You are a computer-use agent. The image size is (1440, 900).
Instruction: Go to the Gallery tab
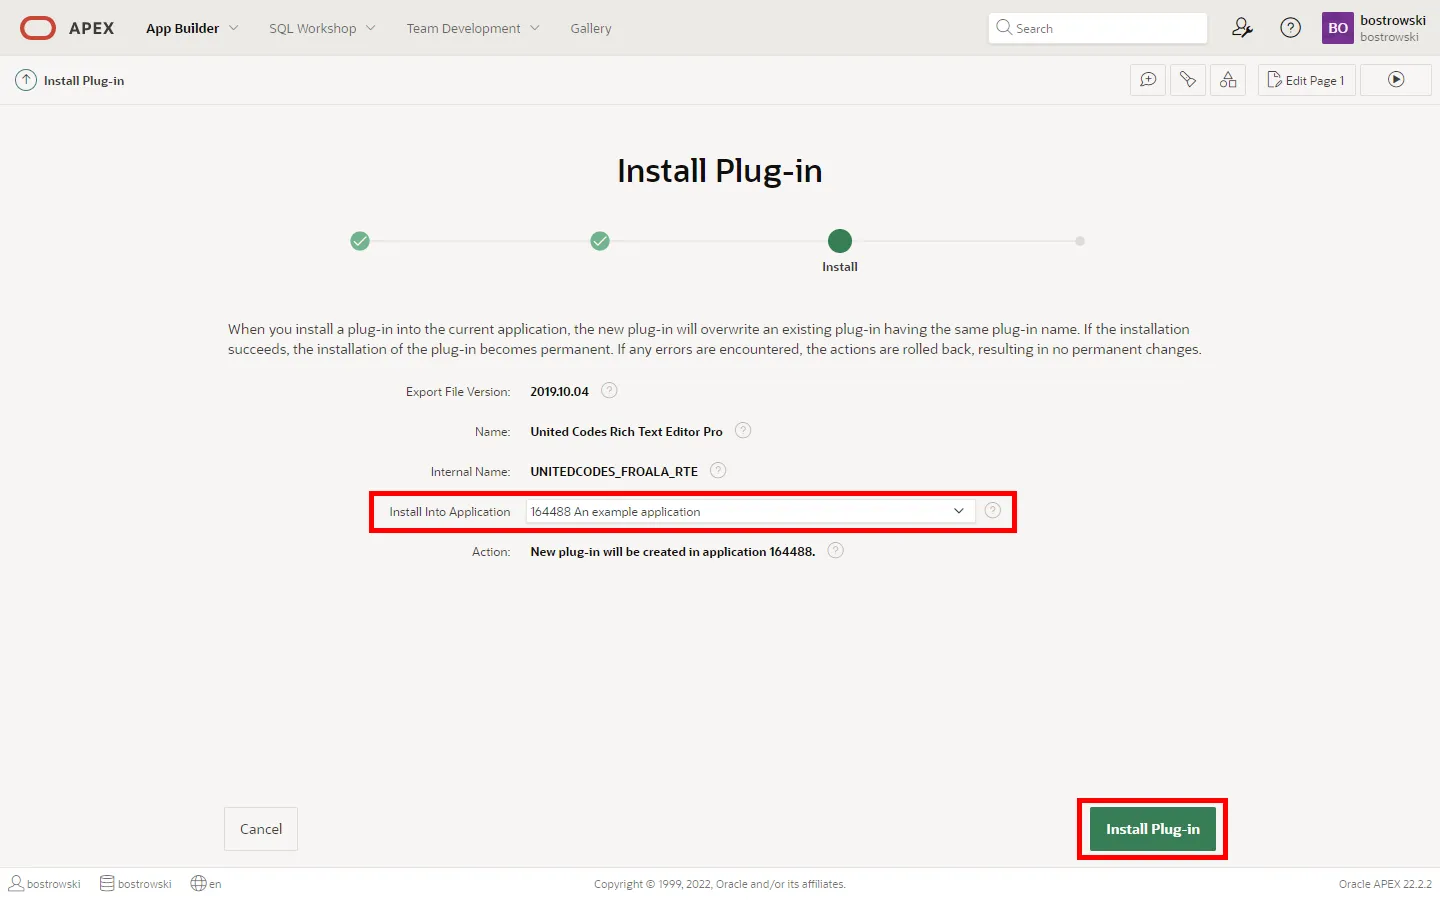tap(591, 28)
